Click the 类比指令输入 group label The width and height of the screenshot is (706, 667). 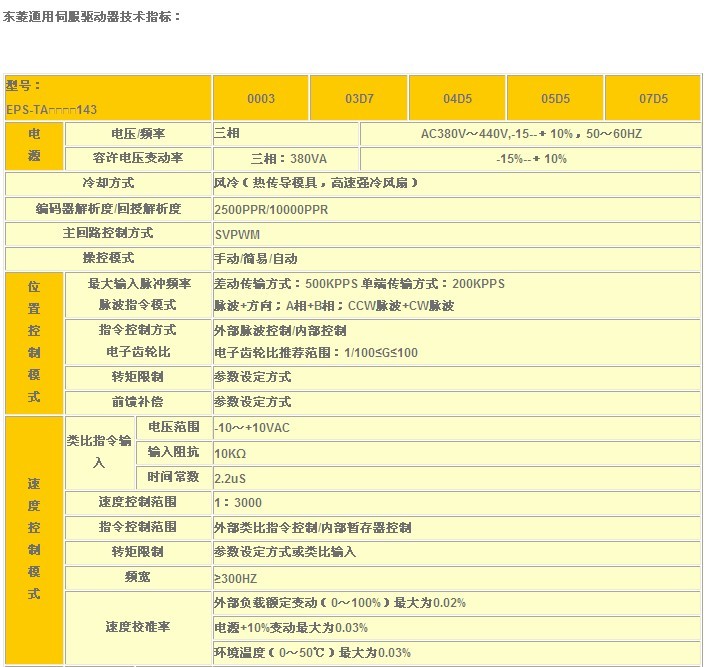(100, 452)
